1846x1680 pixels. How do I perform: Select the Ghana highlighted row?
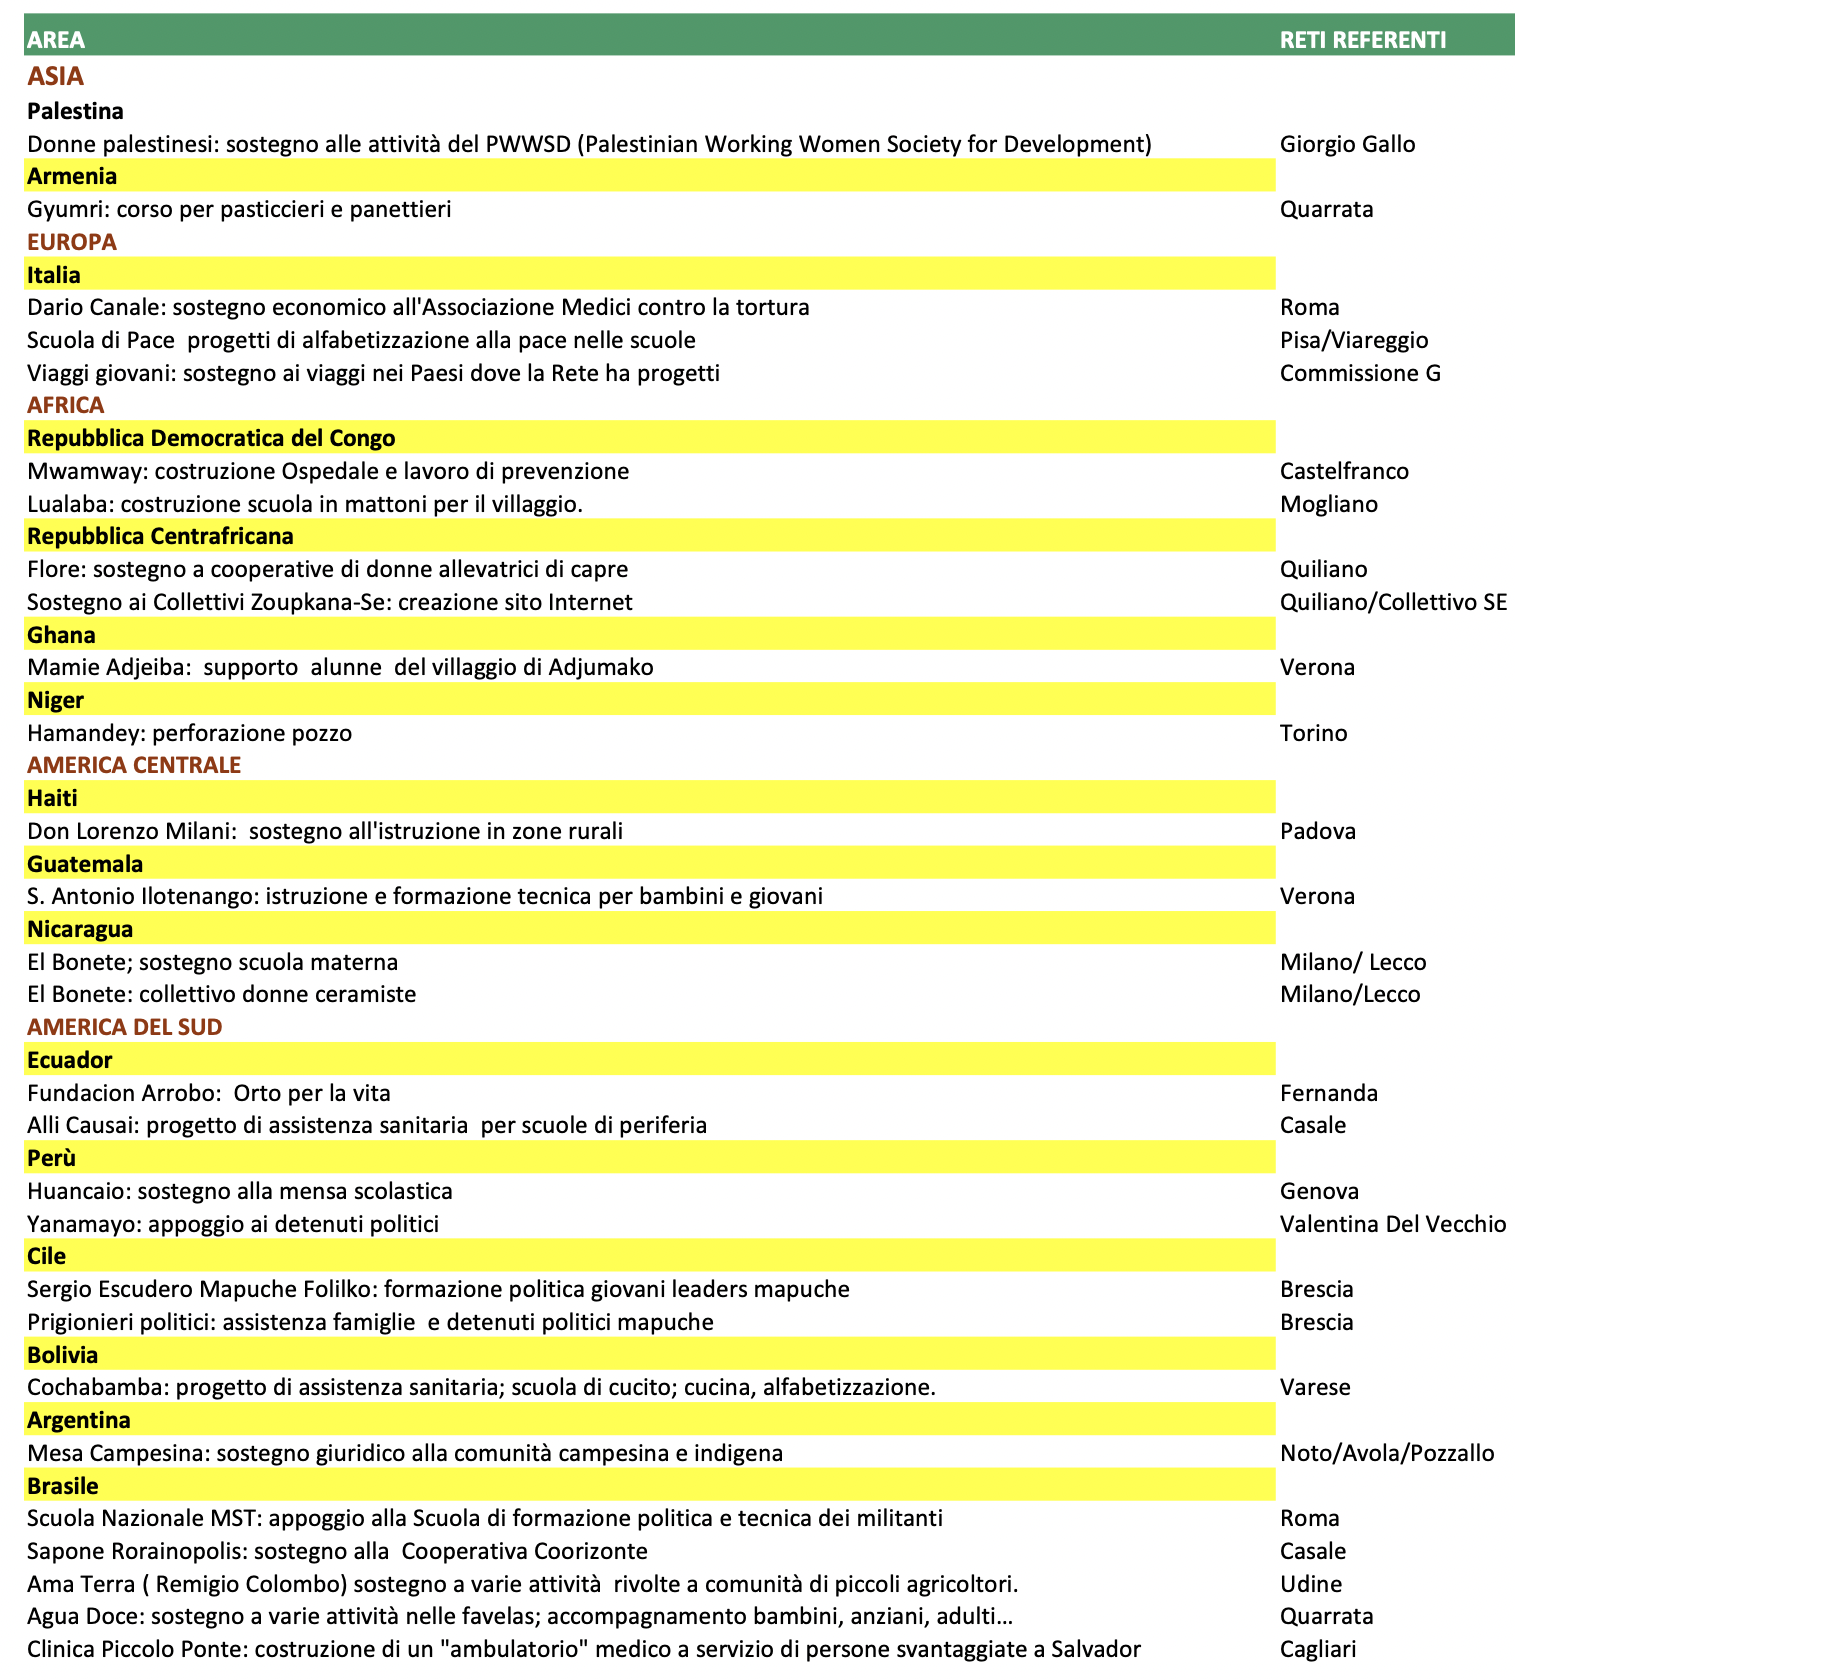[650, 634]
